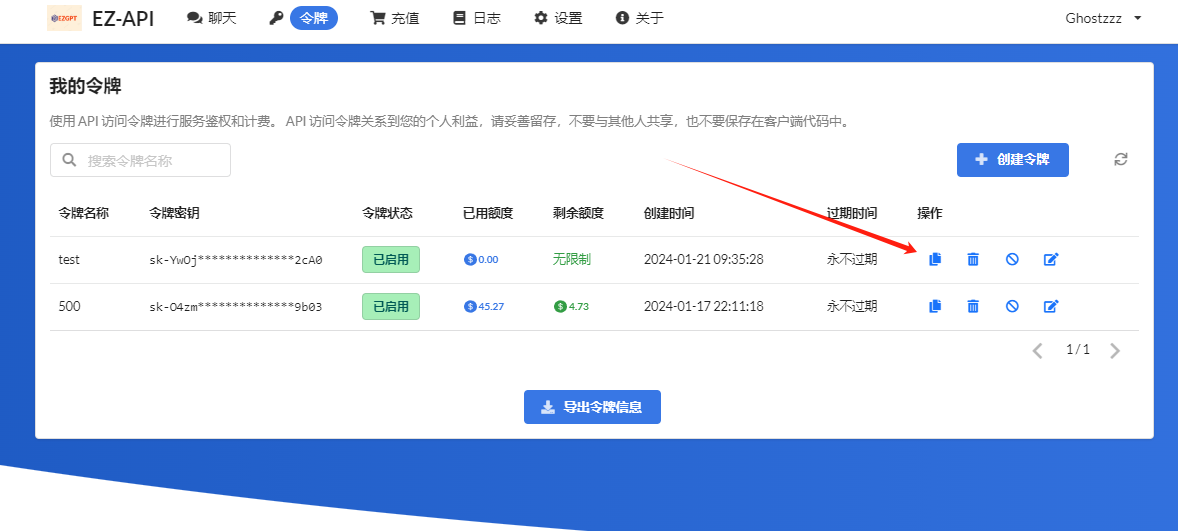Open the 关于 about page
This screenshot has height=531, width=1178.
(x=639, y=18)
